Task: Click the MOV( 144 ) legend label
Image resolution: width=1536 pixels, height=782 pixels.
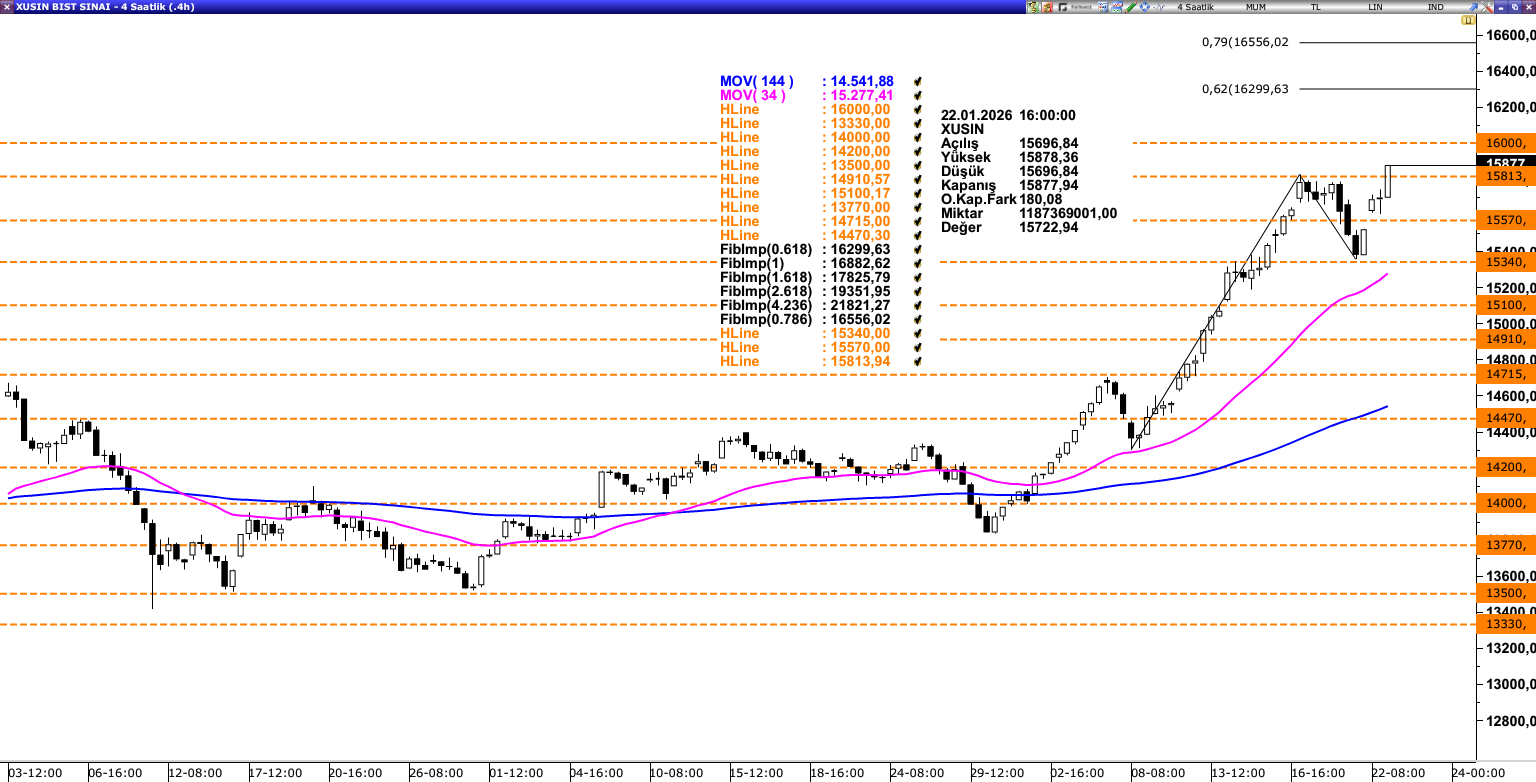Action: click(756, 81)
